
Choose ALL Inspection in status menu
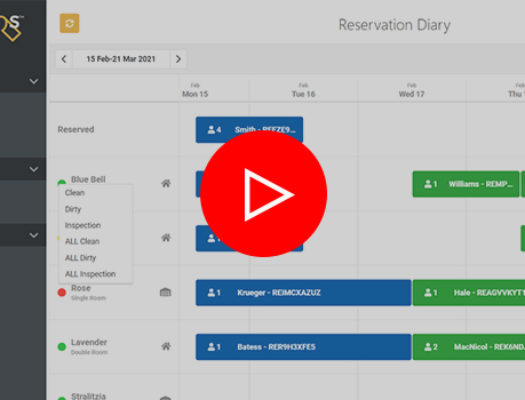pyautogui.click(x=90, y=274)
